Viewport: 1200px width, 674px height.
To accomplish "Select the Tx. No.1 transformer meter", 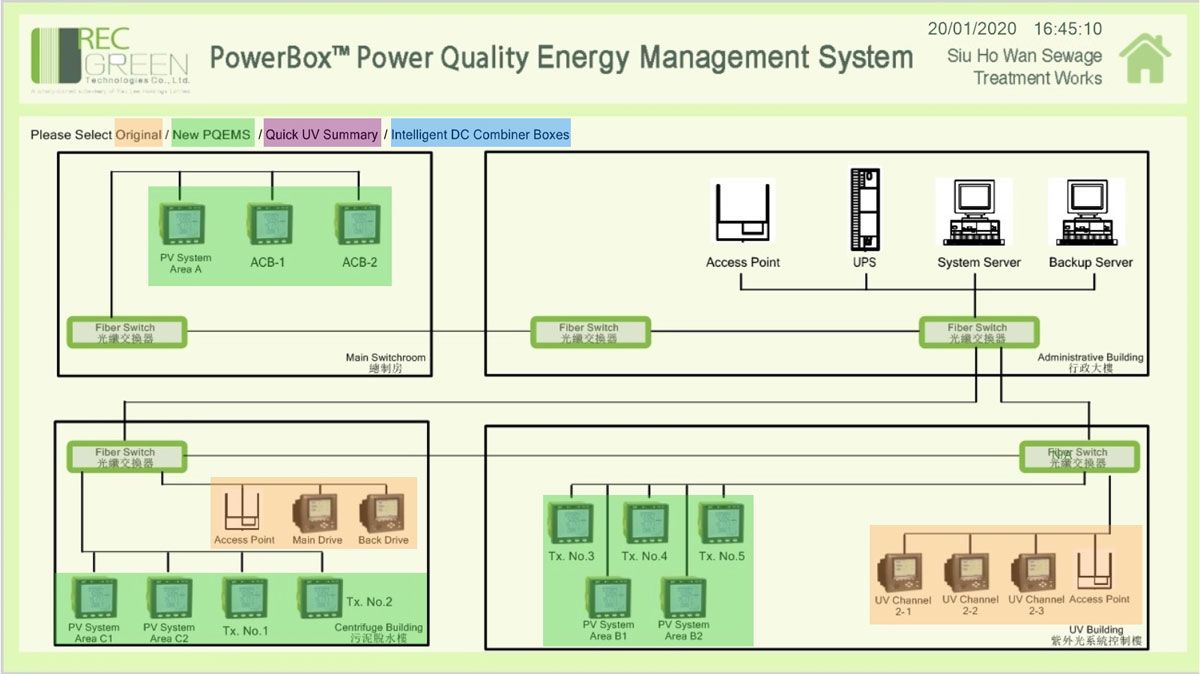I will (245, 599).
